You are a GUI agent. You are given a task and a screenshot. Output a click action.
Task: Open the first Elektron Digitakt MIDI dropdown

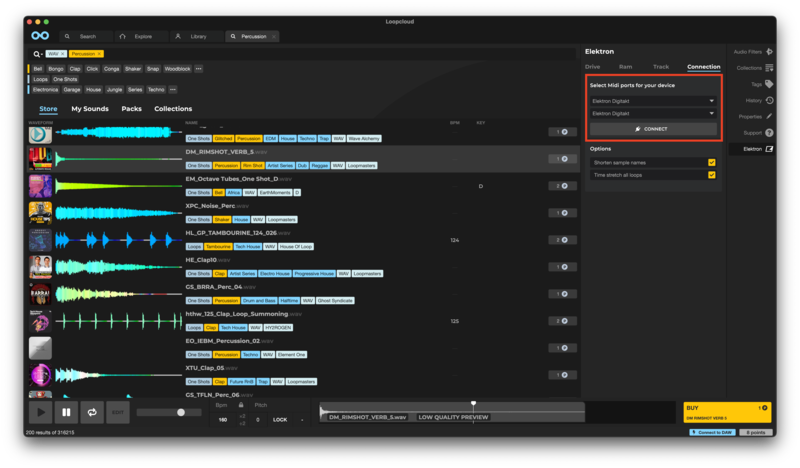coord(653,101)
